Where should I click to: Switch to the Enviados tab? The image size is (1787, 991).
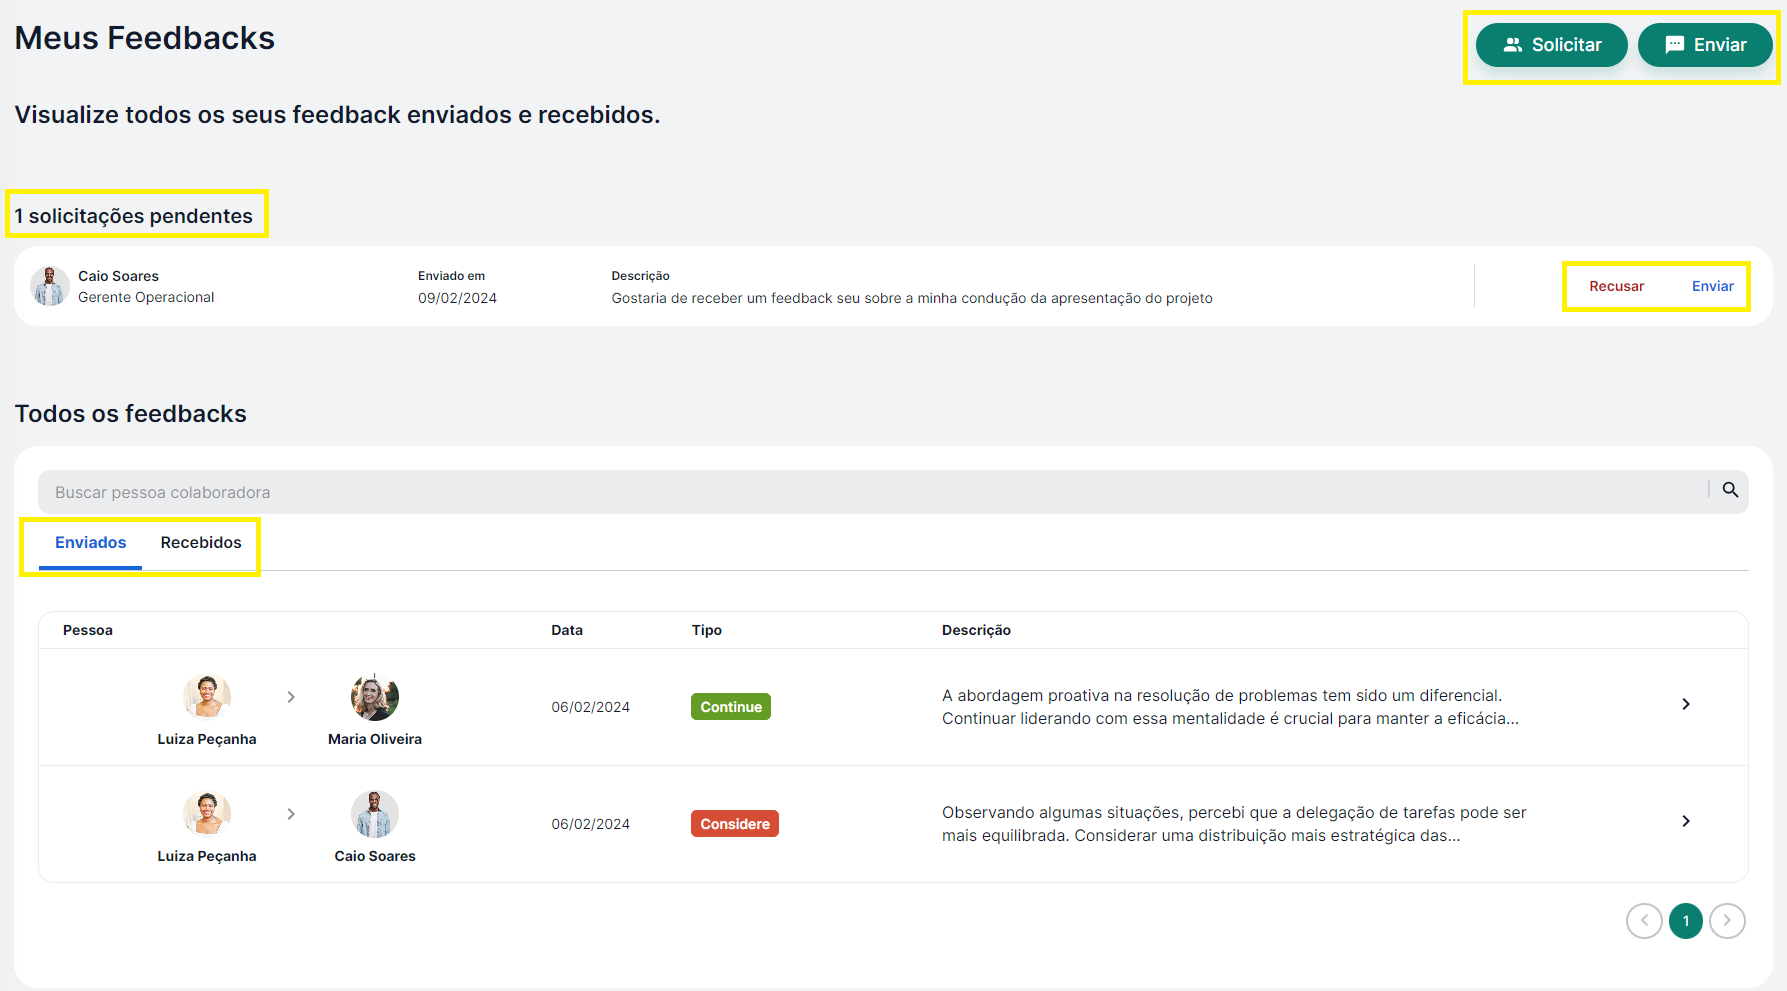pos(90,543)
